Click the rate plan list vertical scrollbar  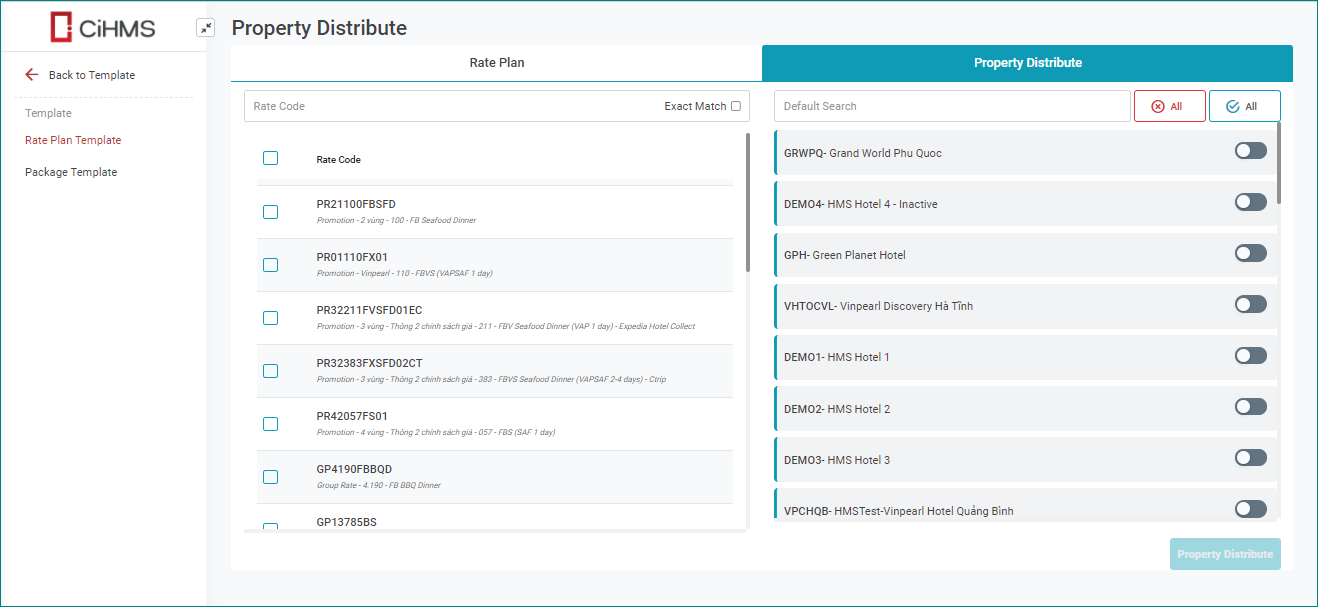(748, 202)
